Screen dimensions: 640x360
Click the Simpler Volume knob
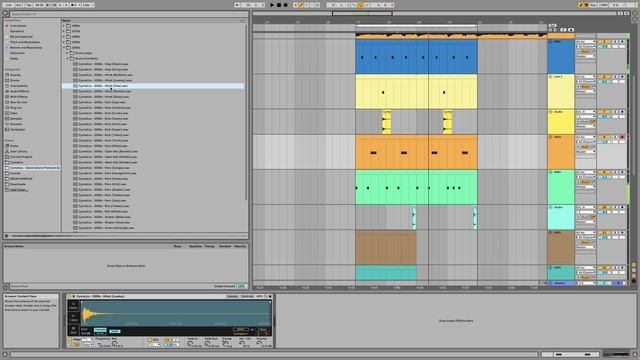click(x=260, y=344)
